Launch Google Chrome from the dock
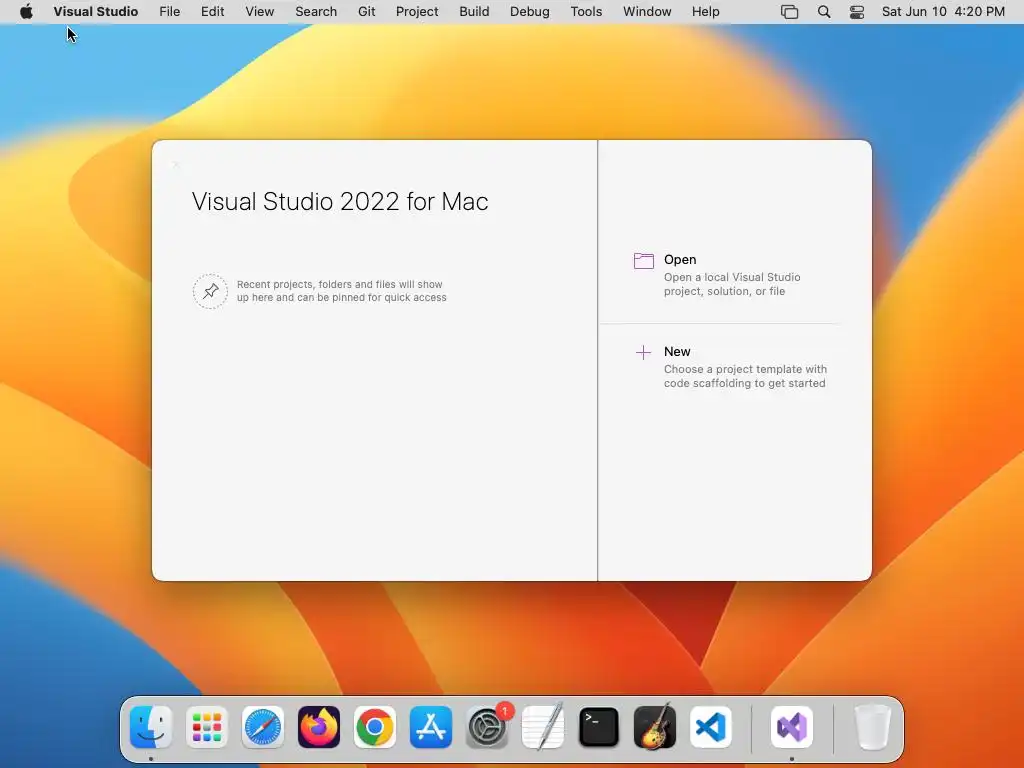This screenshot has width=1024, height=768. pos(375,727)
